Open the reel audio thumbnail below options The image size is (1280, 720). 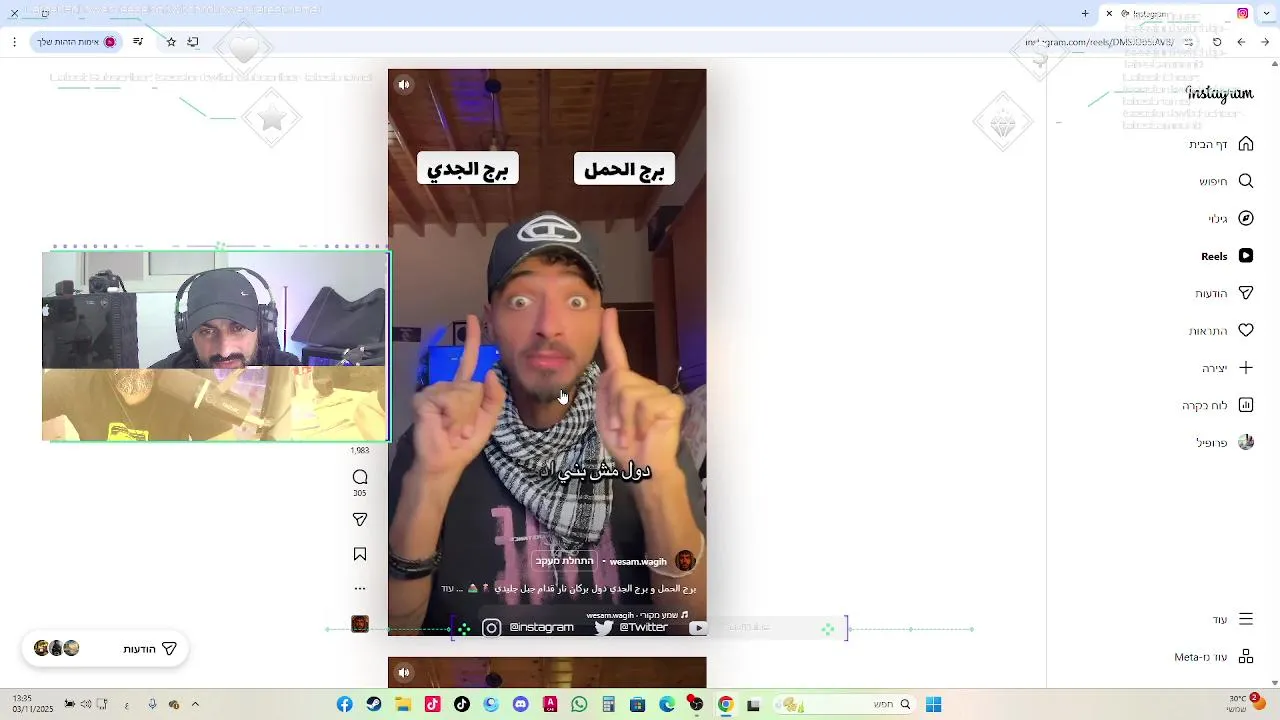tap(360, 624)
